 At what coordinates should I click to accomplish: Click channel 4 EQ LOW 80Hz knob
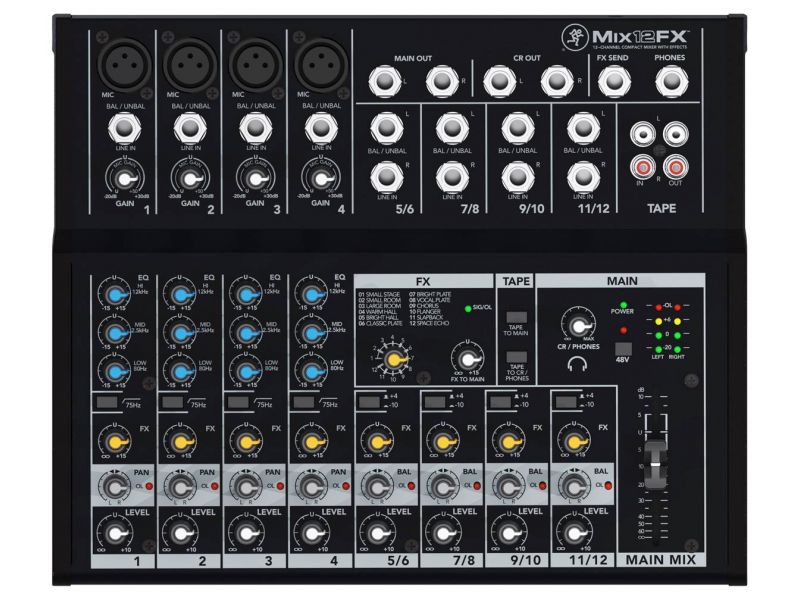[311, 372]
